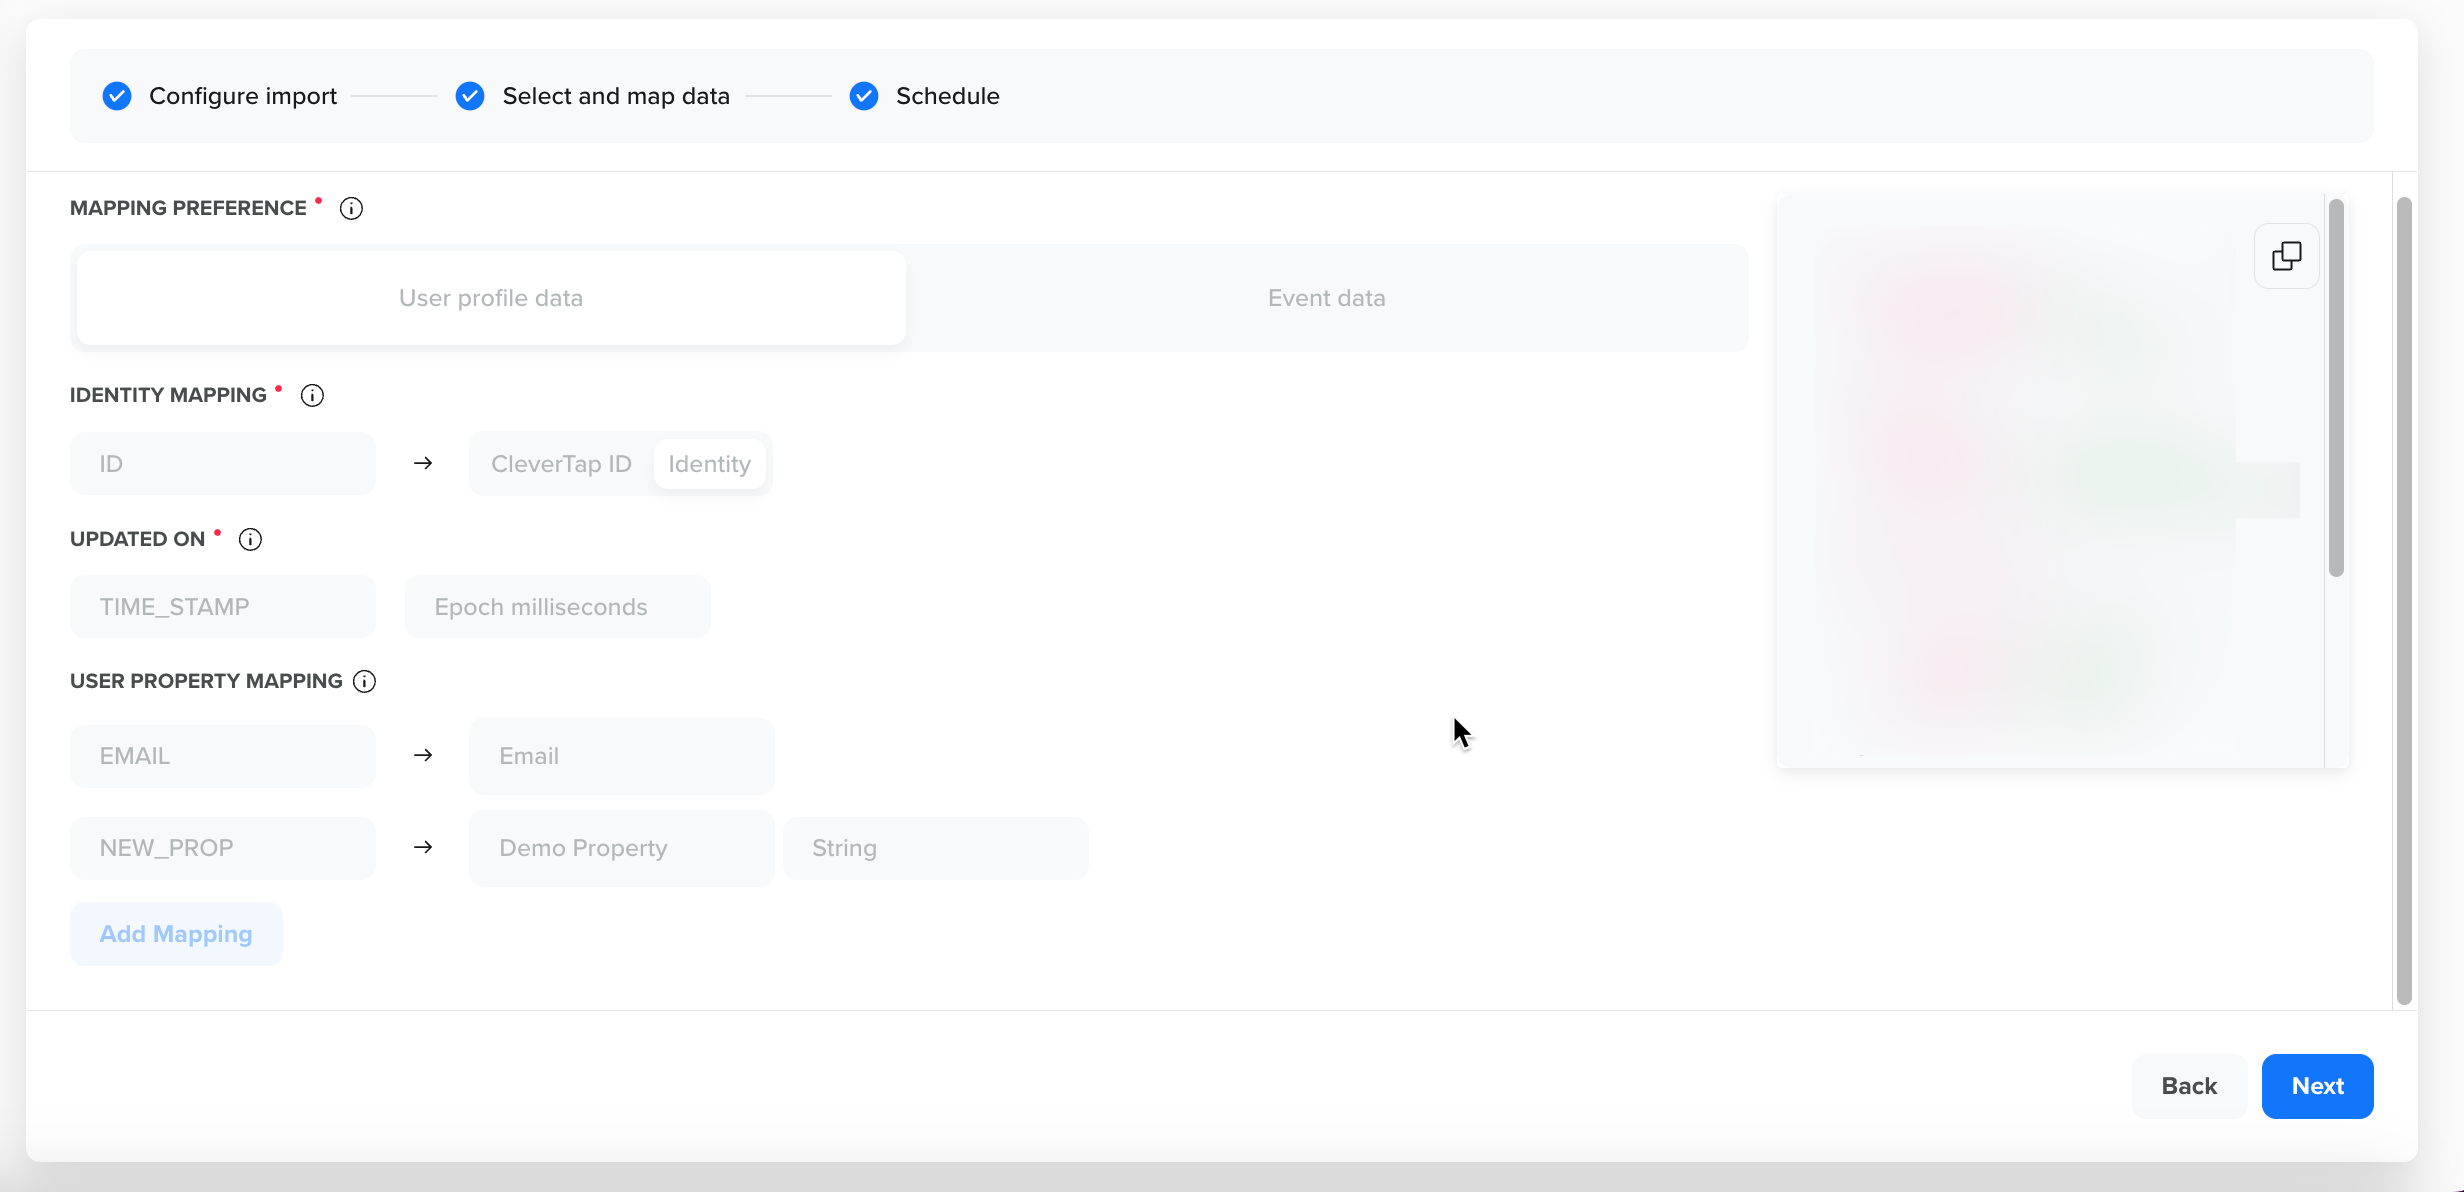
Task: Switch to the User profile data tab
Action: pos(489,297)
